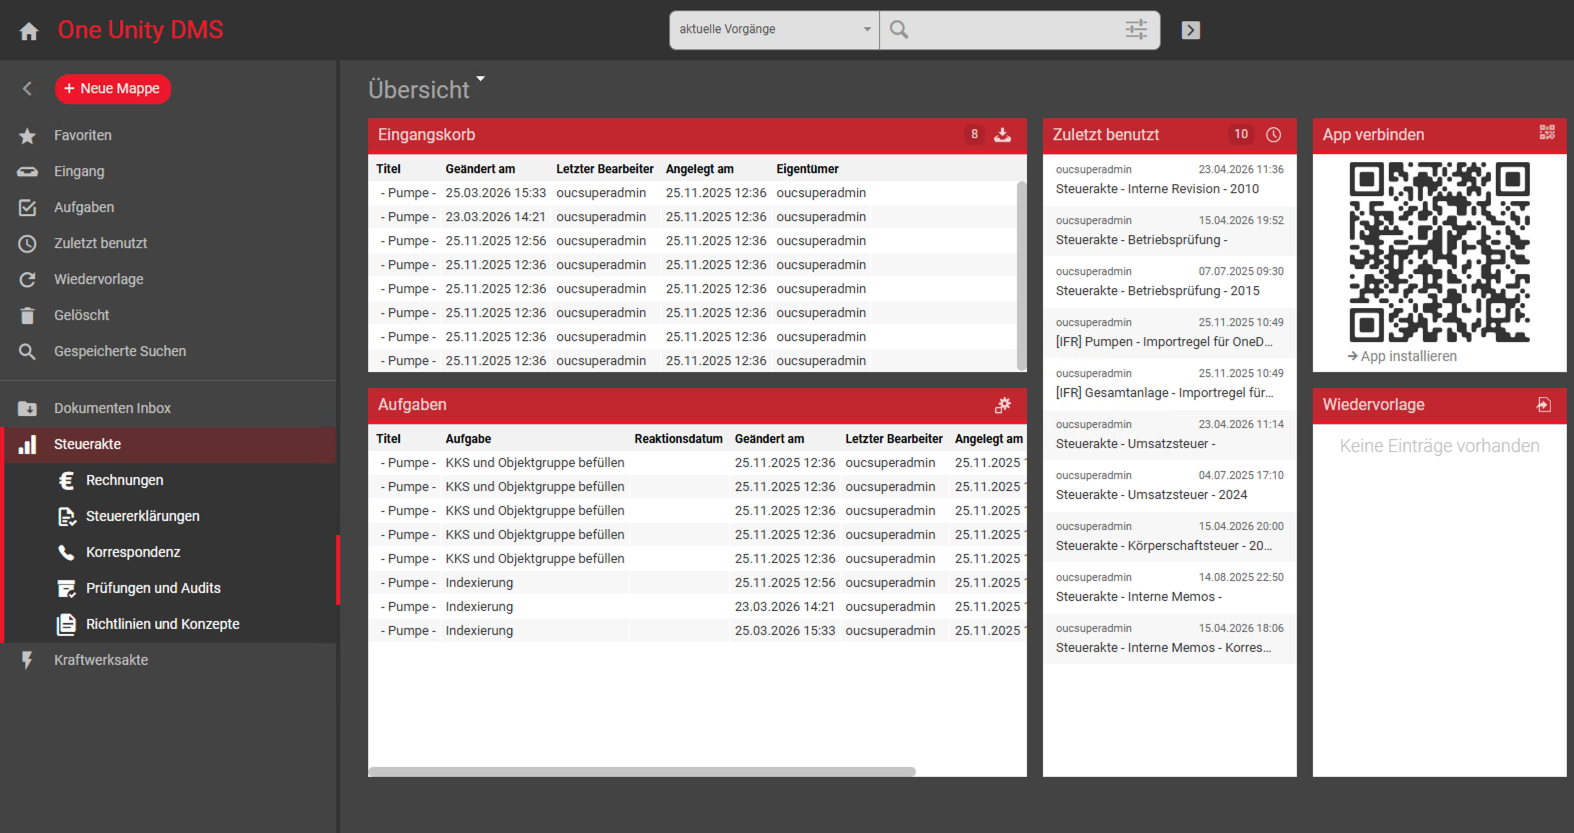Sort Eingangskorb by Geändert am column

pyautogui.click(x=481, y=170)
